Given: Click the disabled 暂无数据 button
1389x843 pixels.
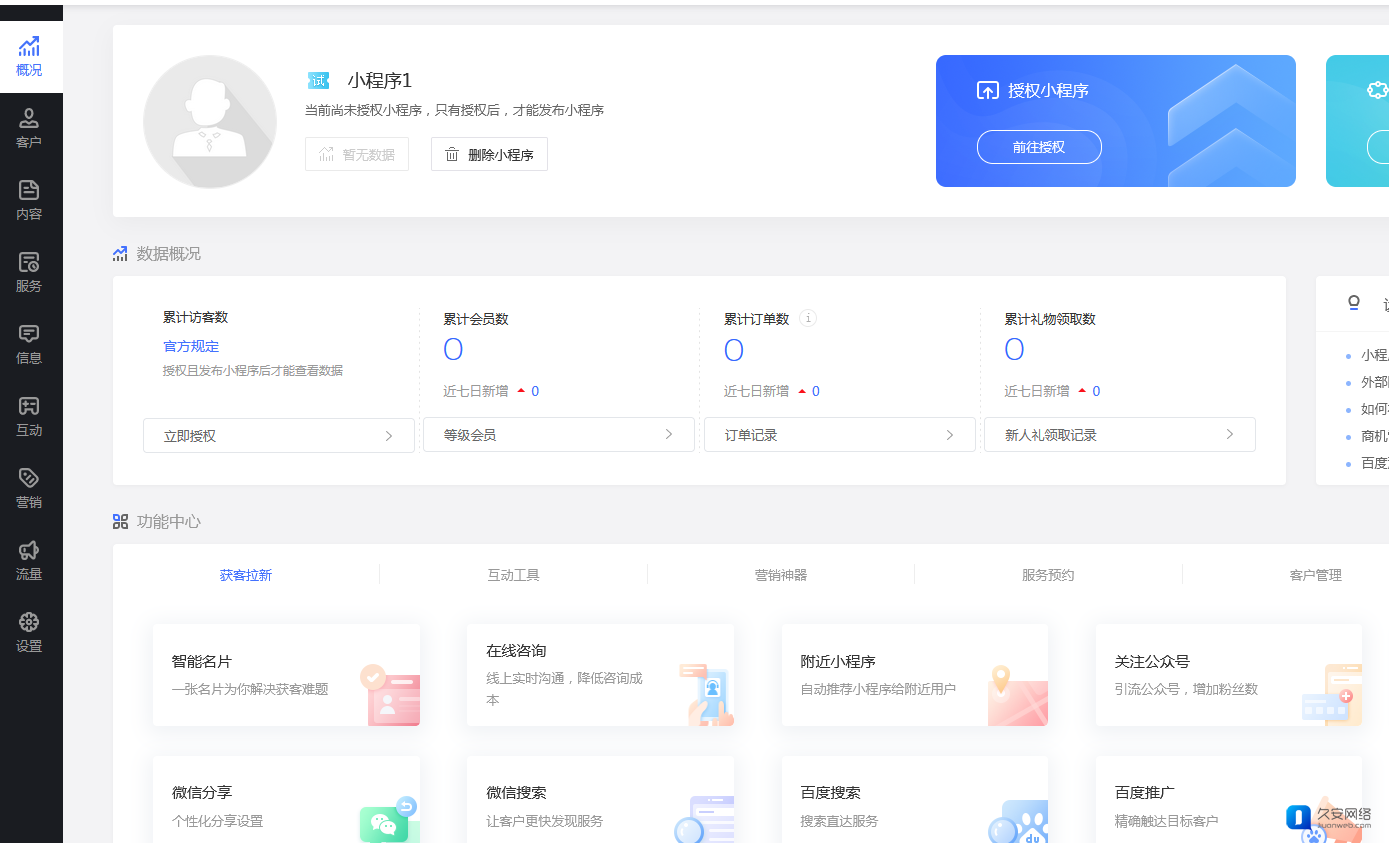Looking at the screenshot, I should pos(357,154).
